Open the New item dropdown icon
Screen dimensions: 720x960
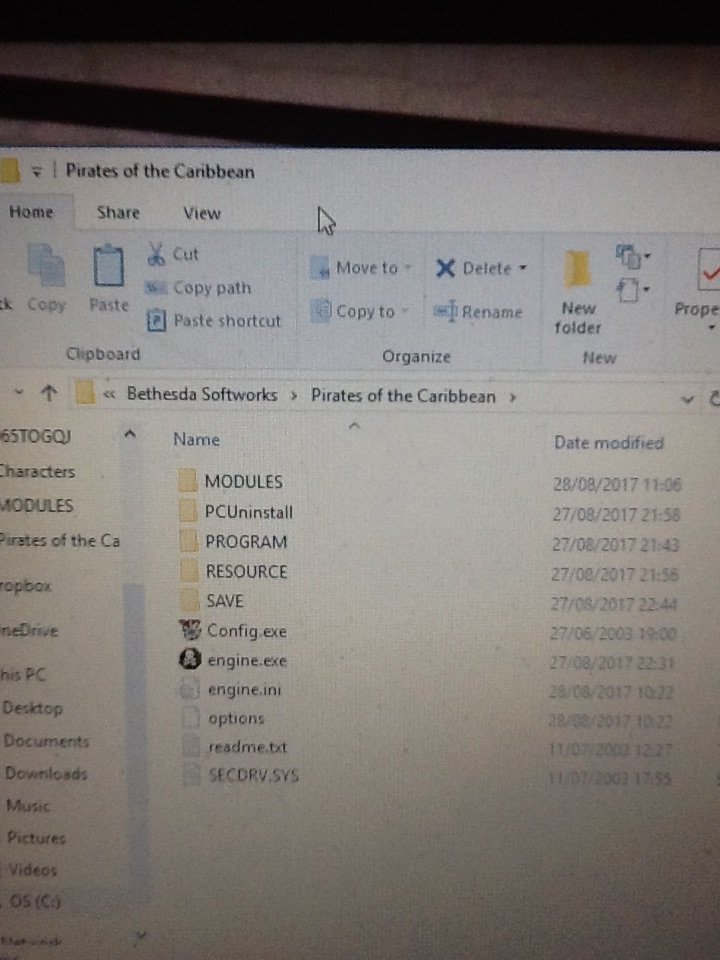tap(633, 256)
